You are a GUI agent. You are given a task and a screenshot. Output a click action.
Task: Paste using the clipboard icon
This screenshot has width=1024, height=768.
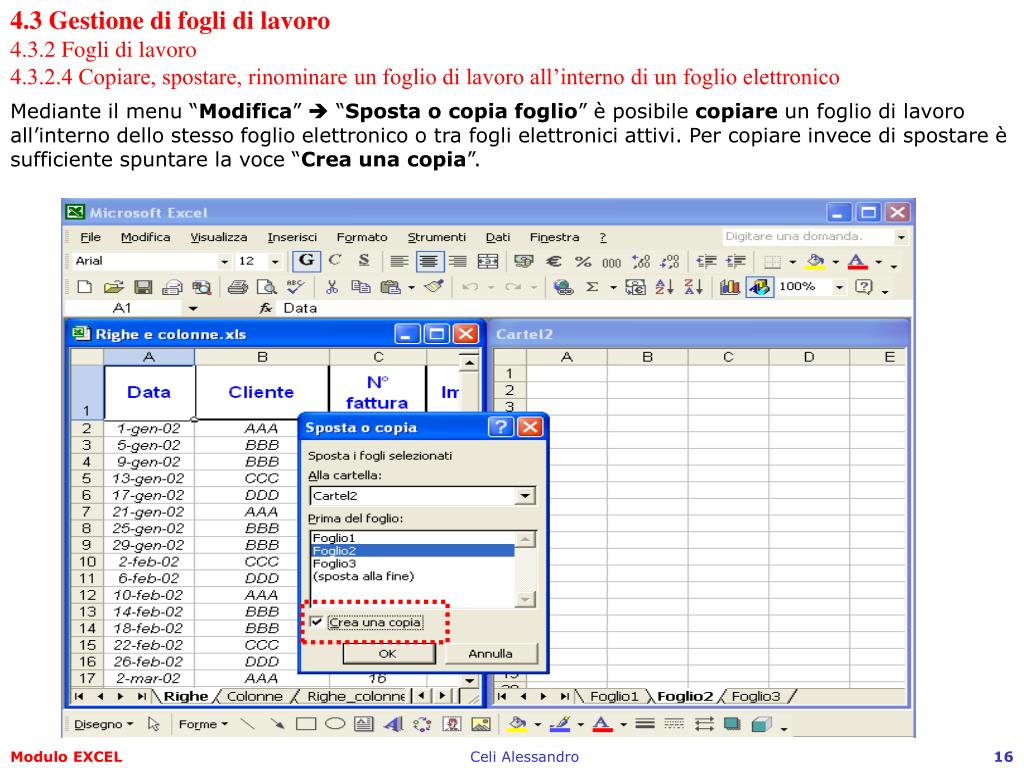click(x=391, y=287)
